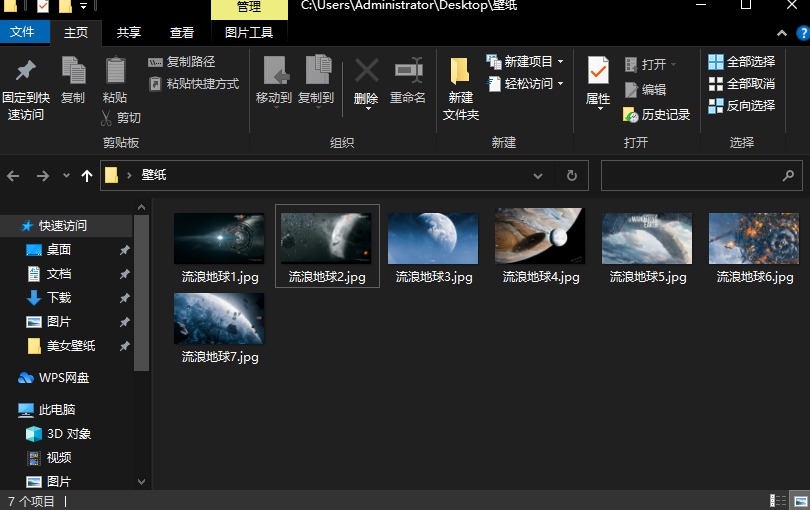The image size is (810, 510).
Task: Select thumbnail 流浪地球5.jpg
Action: [647, 238]
